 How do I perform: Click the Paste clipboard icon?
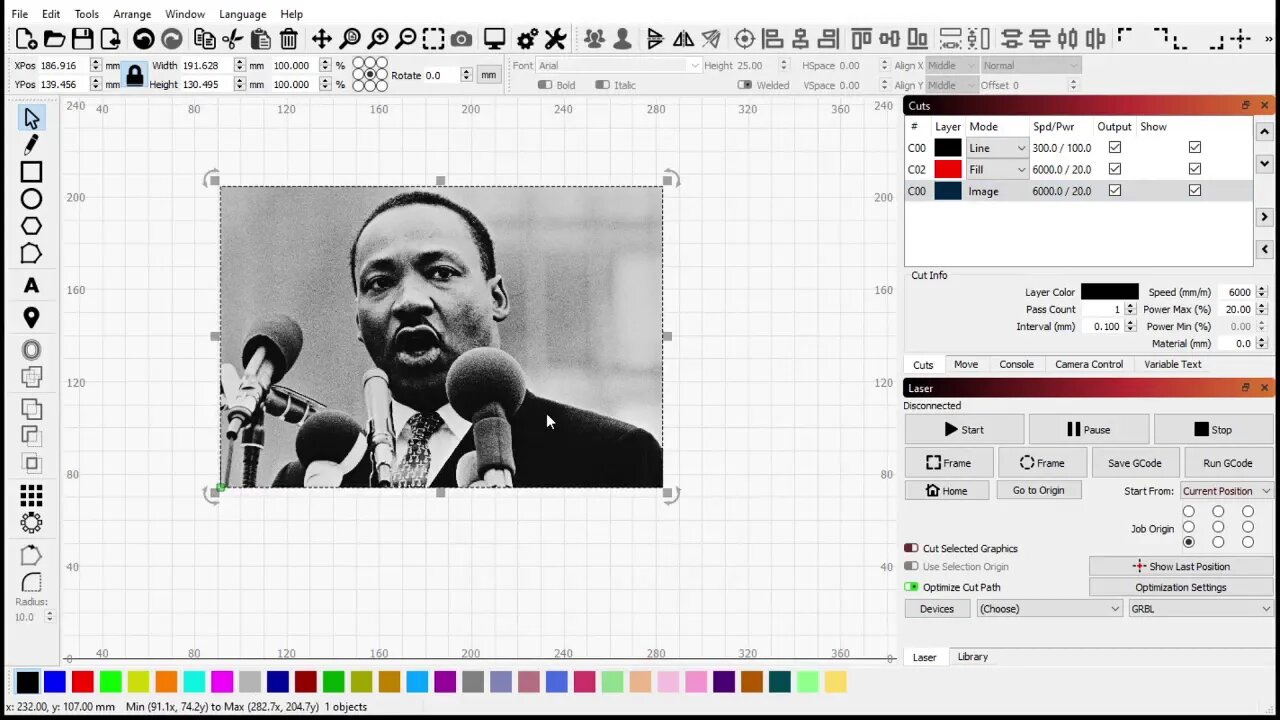click(x=260, y=39)
